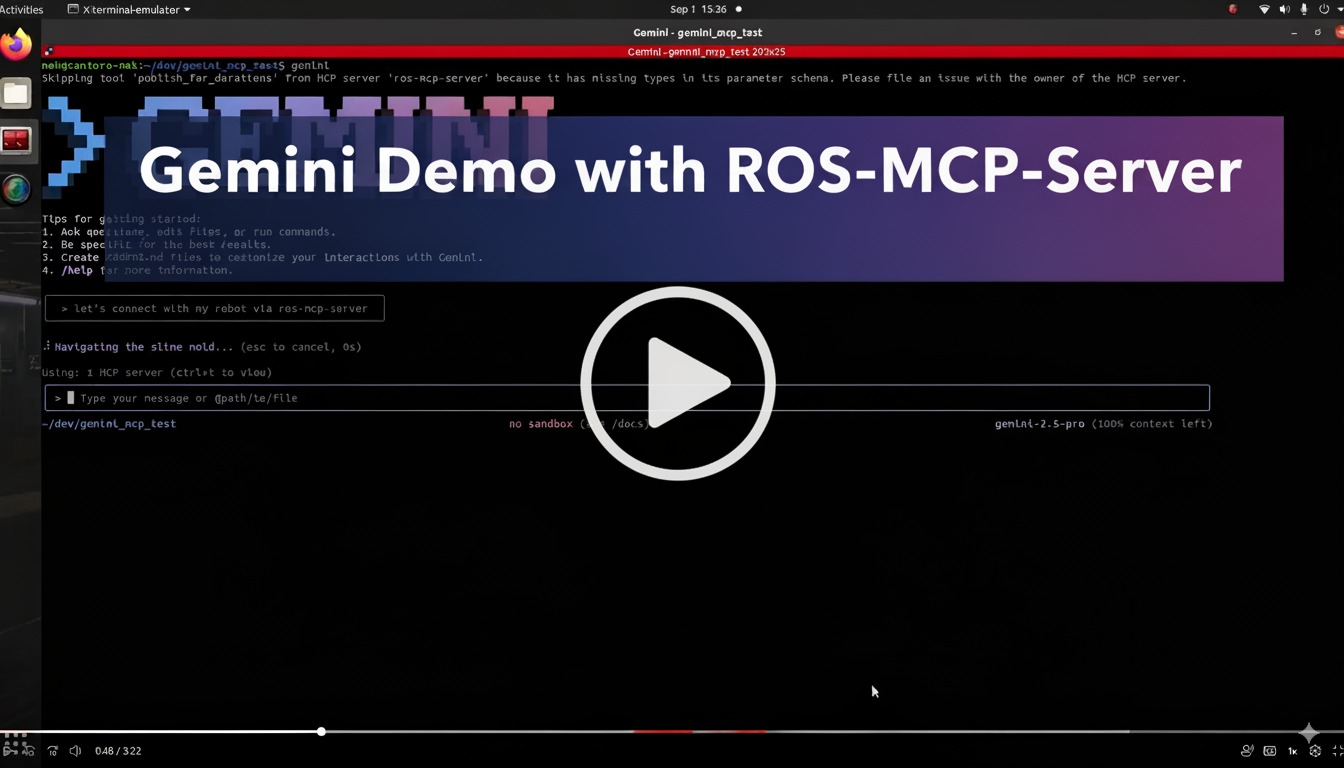The height and width of the screenshot is (768, 1344).
Task: Click the ~/dev/gemini_mcp_test path in status line
Action: pos(109,424)
